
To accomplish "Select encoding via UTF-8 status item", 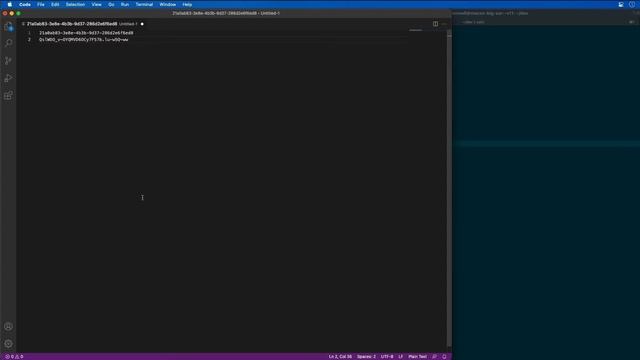I will point(387,357).
